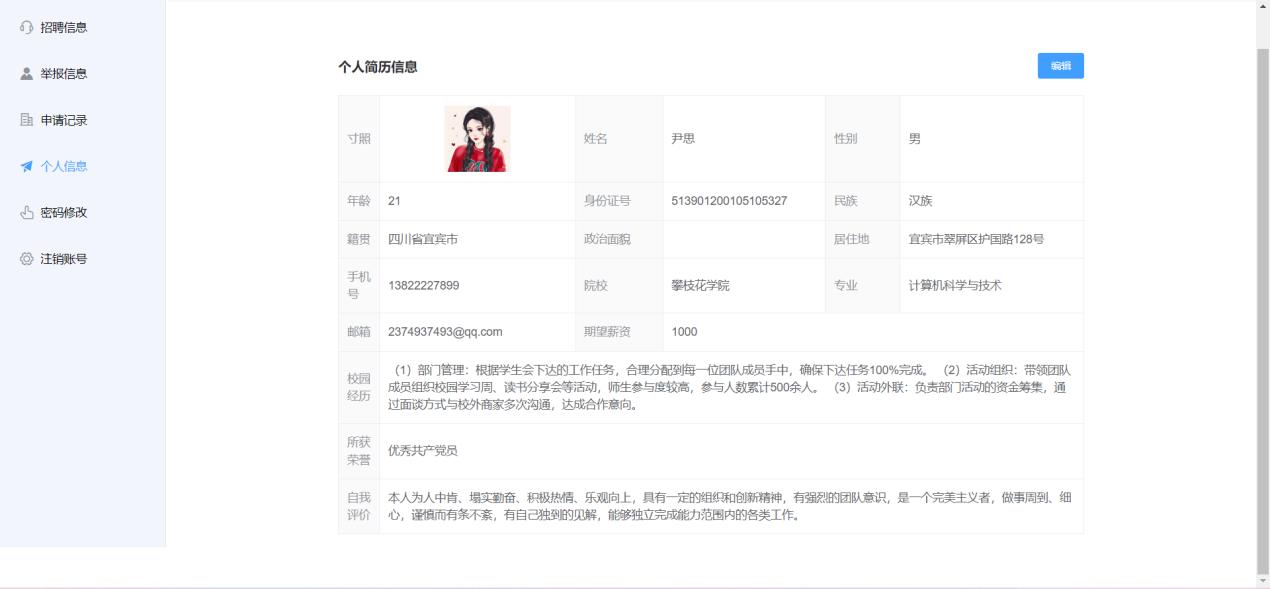Click the resume profile photo
This screenshot has width=1270, height=589.
477,139
